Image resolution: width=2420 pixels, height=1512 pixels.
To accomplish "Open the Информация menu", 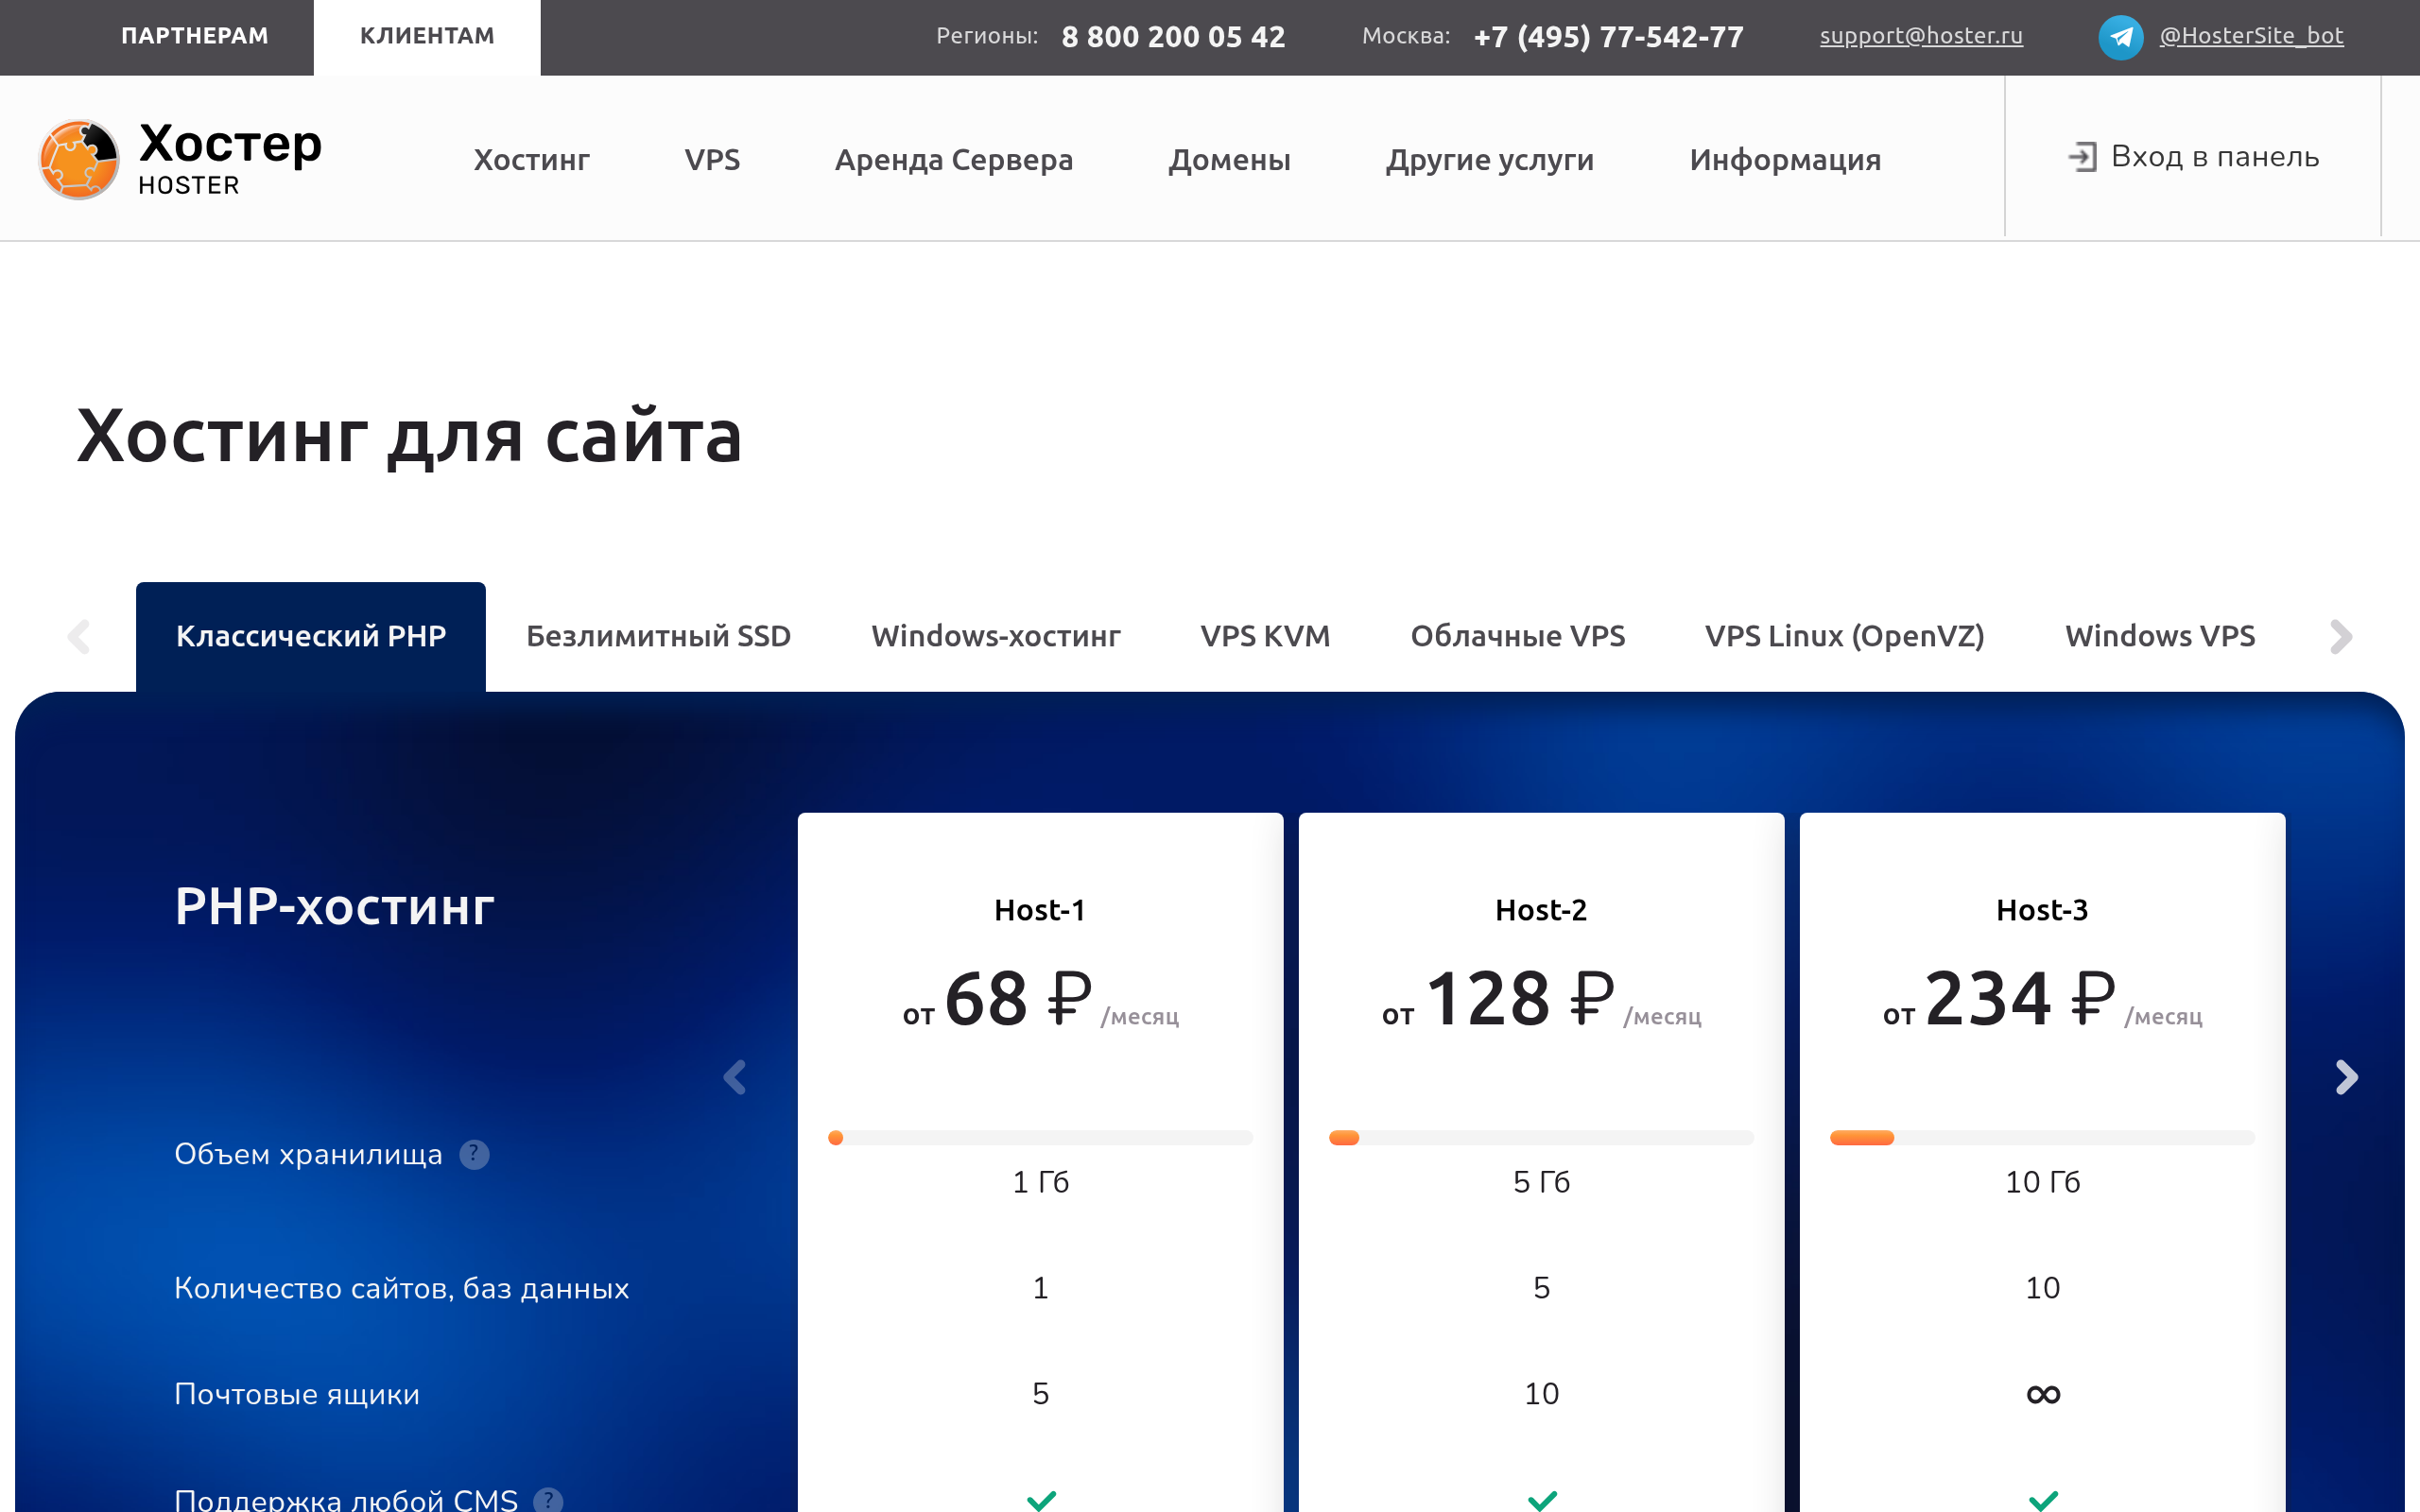I will pyautogui.click(x=1785, y=159).
